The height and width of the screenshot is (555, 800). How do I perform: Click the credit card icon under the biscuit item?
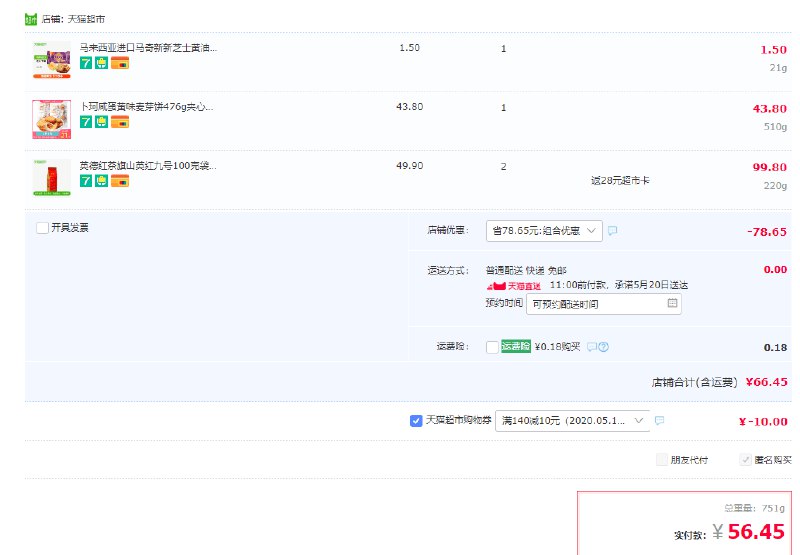point(120,63)
